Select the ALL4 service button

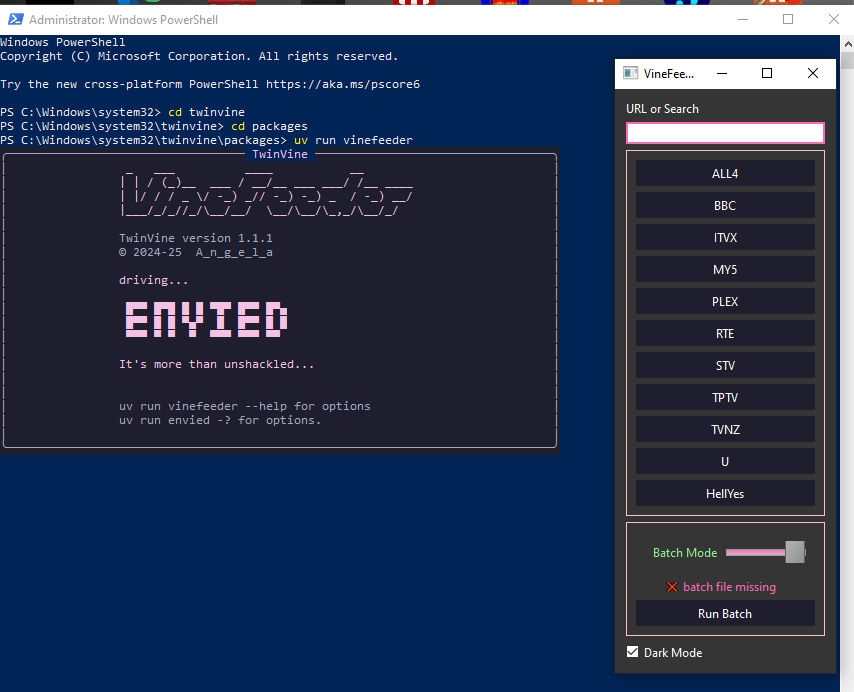coord(725,174)
